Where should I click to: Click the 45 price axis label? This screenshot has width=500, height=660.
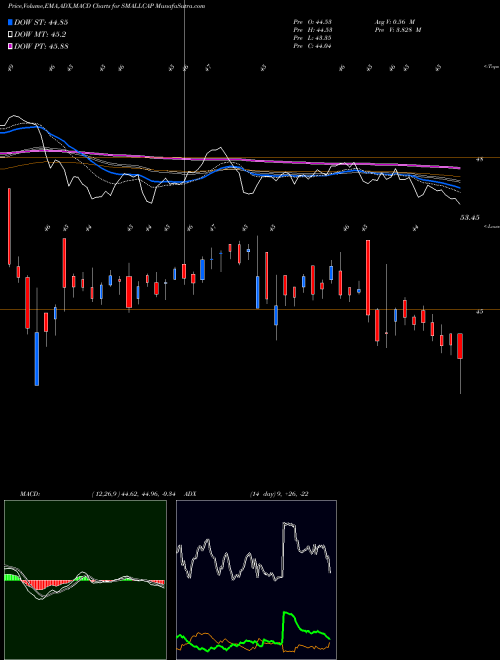click(x=479, y=312)
